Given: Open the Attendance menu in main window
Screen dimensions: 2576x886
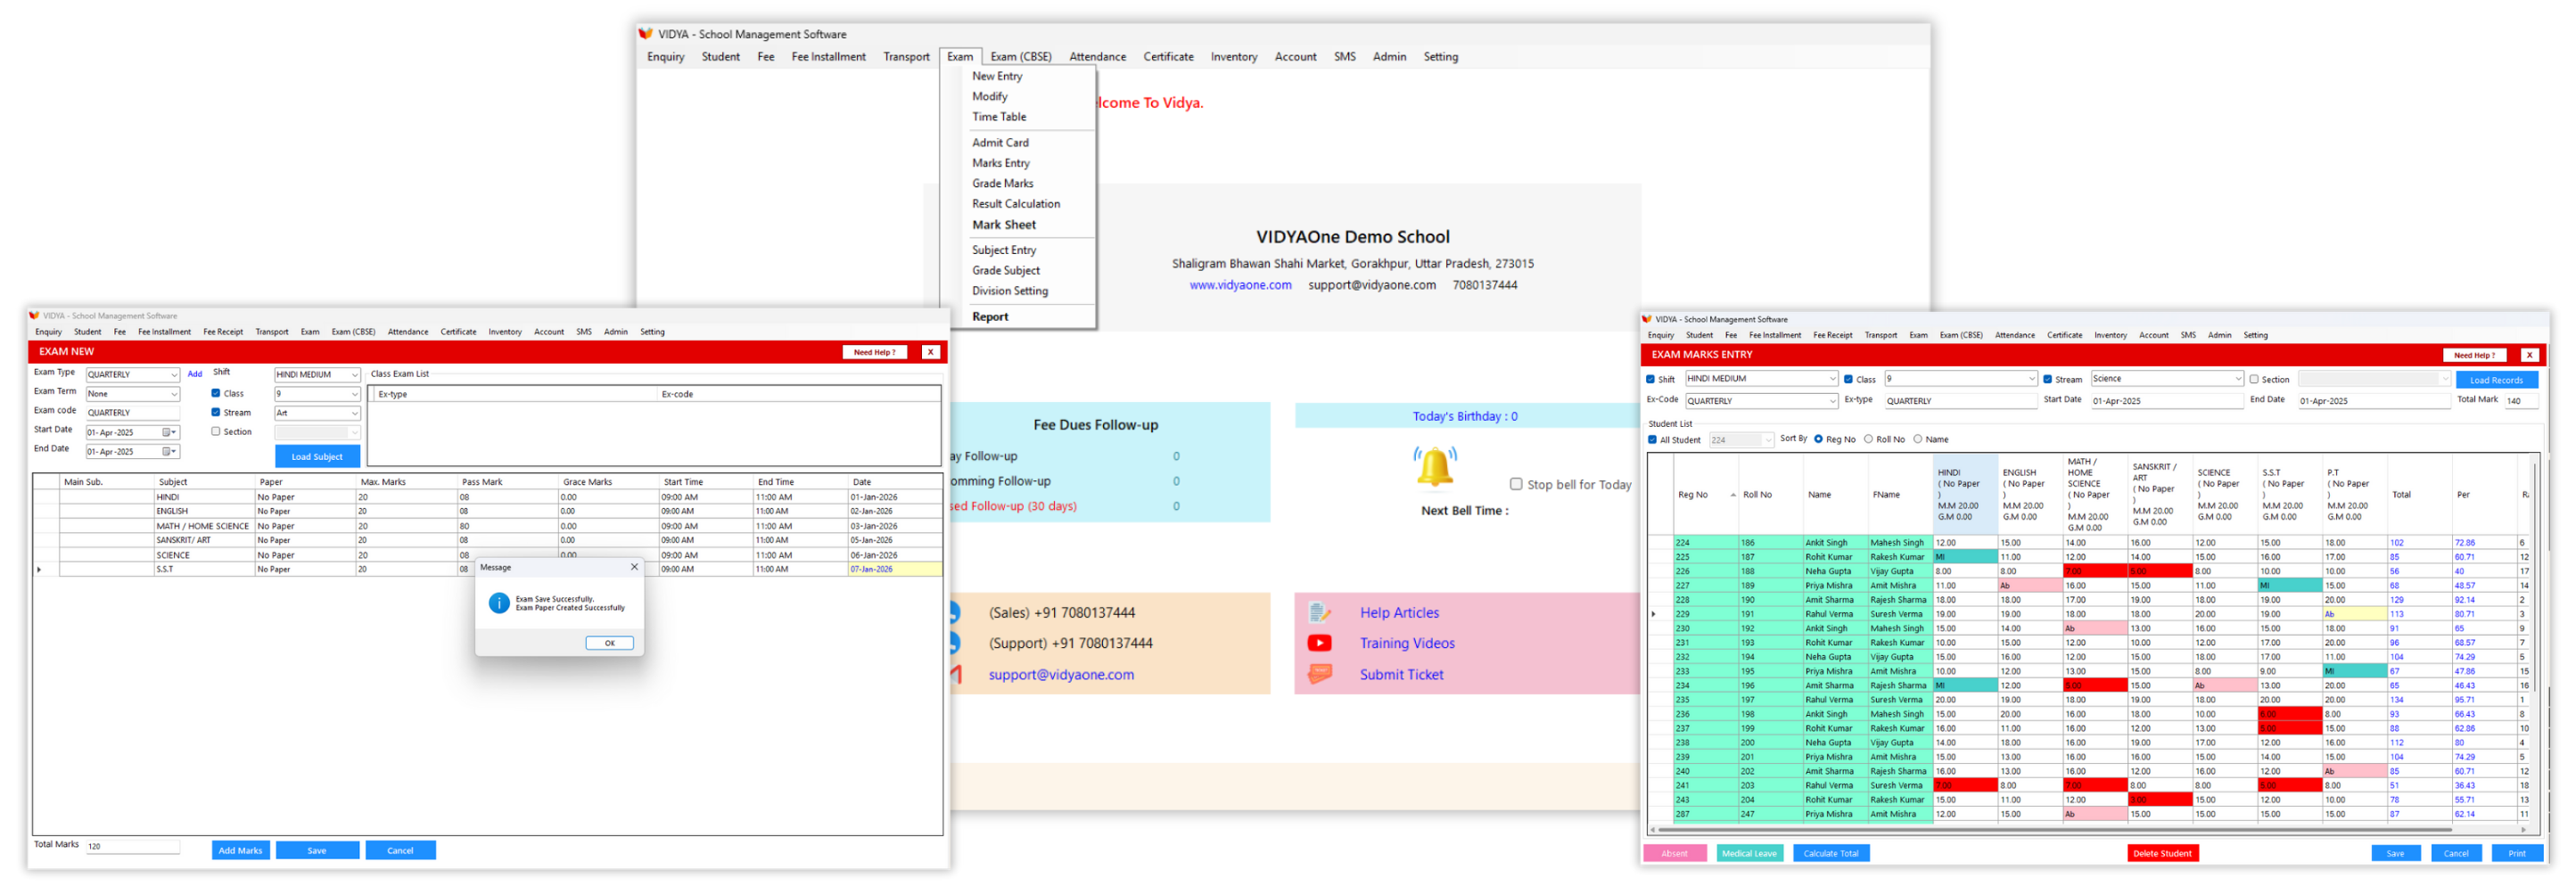Looking at the screenshot, I should pyautogui.click(x=1097, y=57).
